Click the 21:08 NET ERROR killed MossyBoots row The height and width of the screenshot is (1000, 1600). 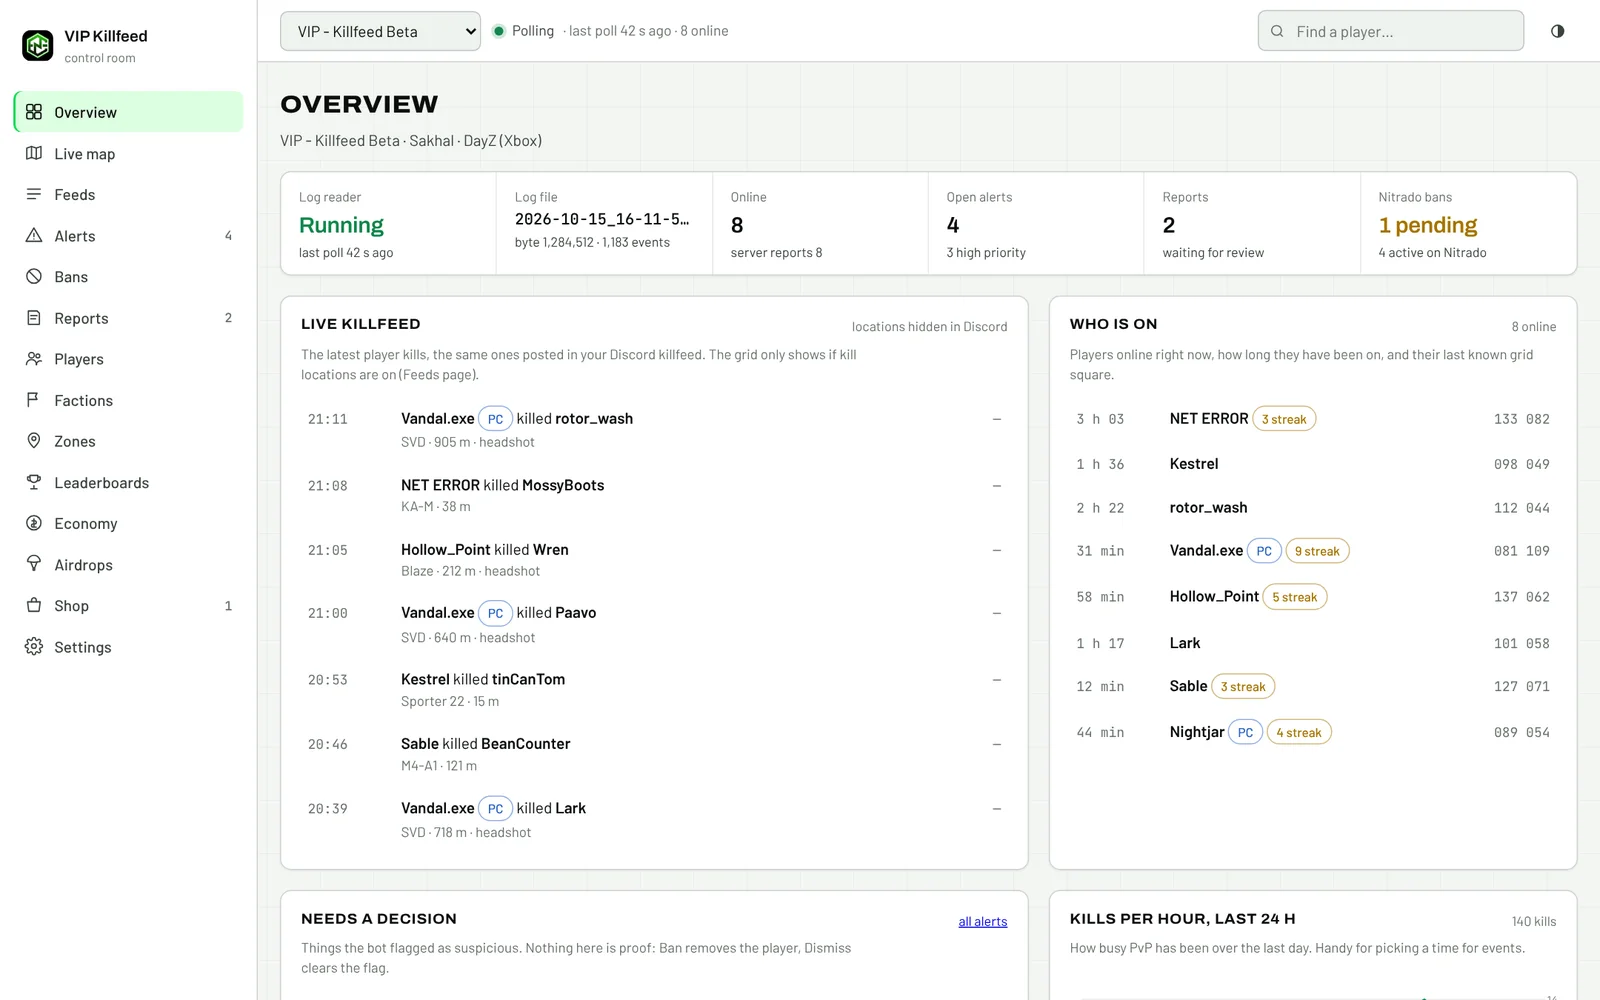(654, 495)
